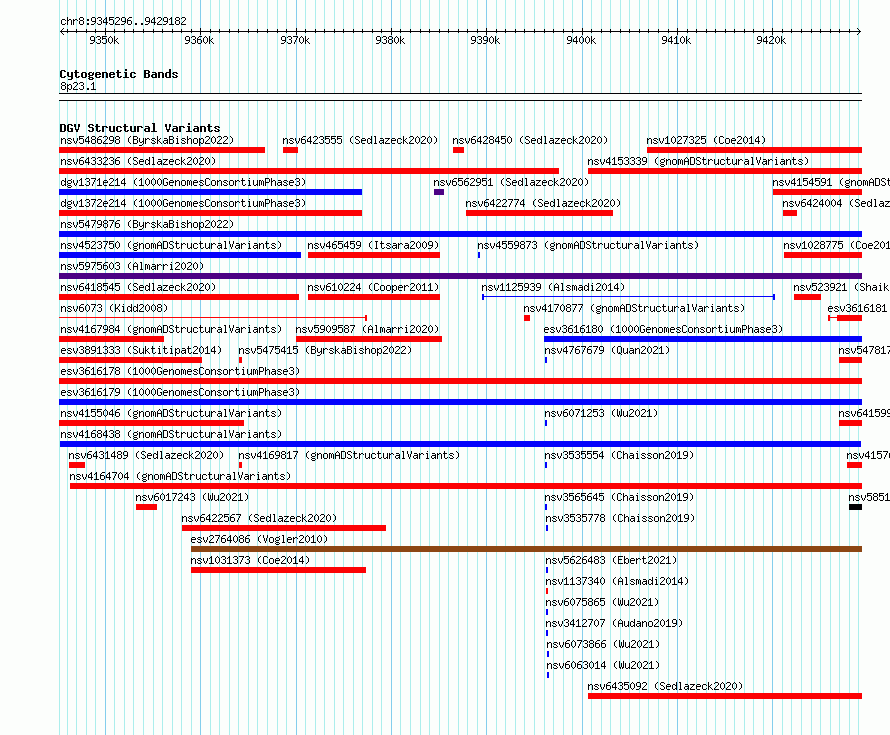Click the red nsv6017243 (Wu2021) bar
890x735 pixels.
146,507
